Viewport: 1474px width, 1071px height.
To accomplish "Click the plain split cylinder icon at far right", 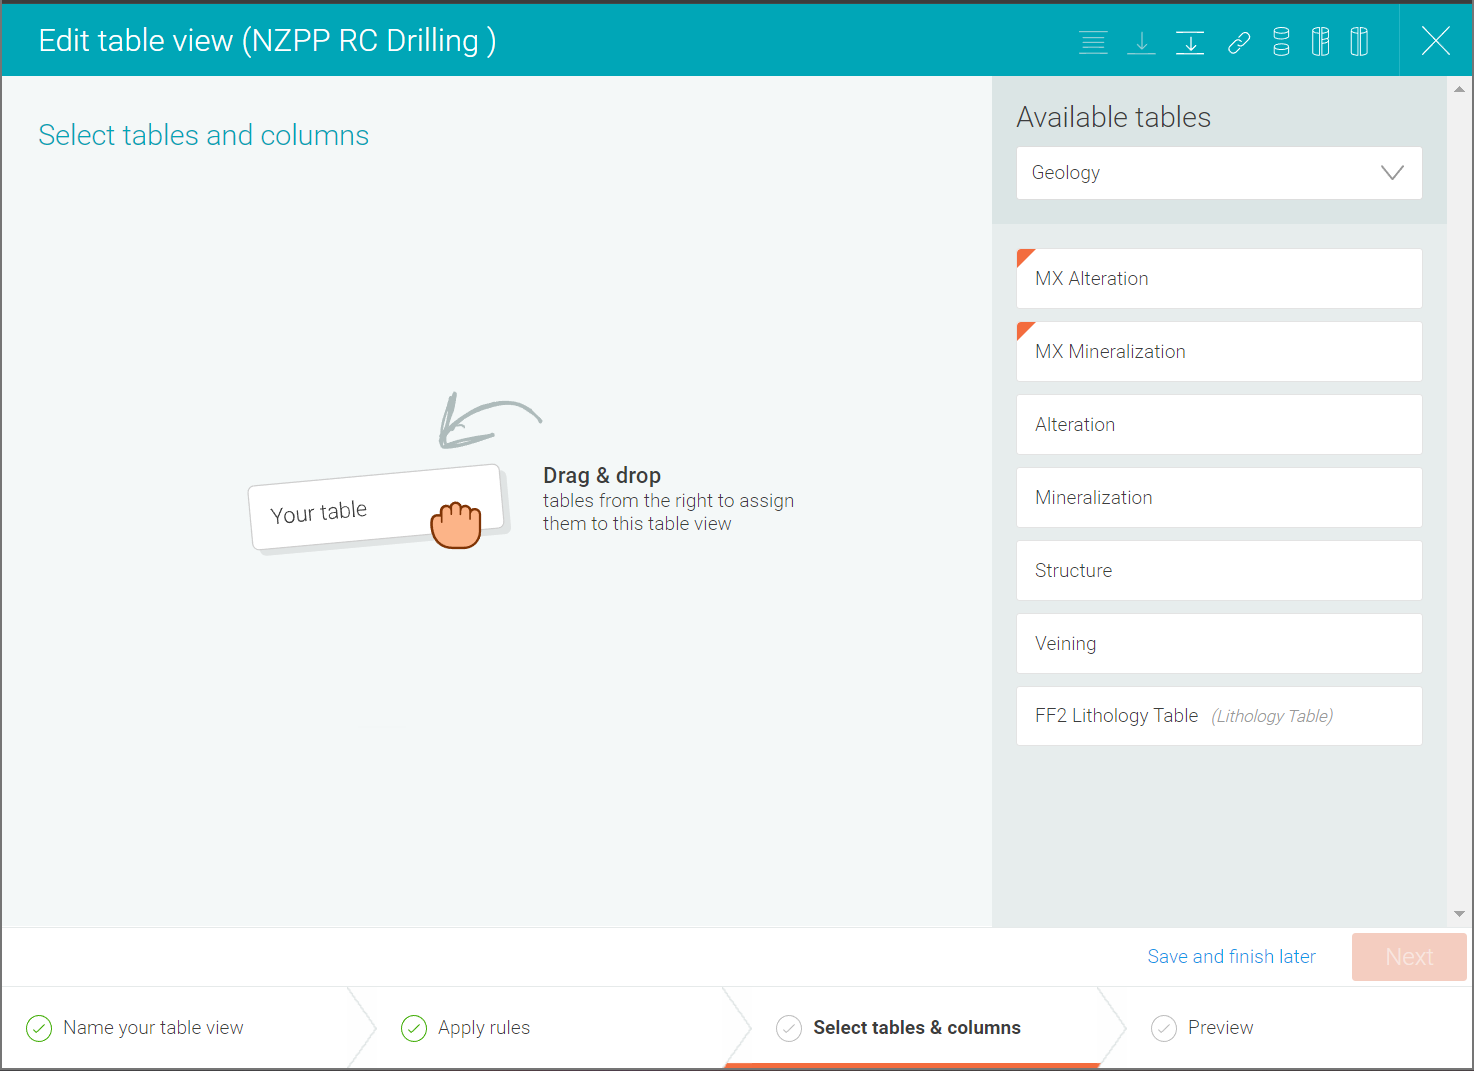I will tap(1359, 42).
